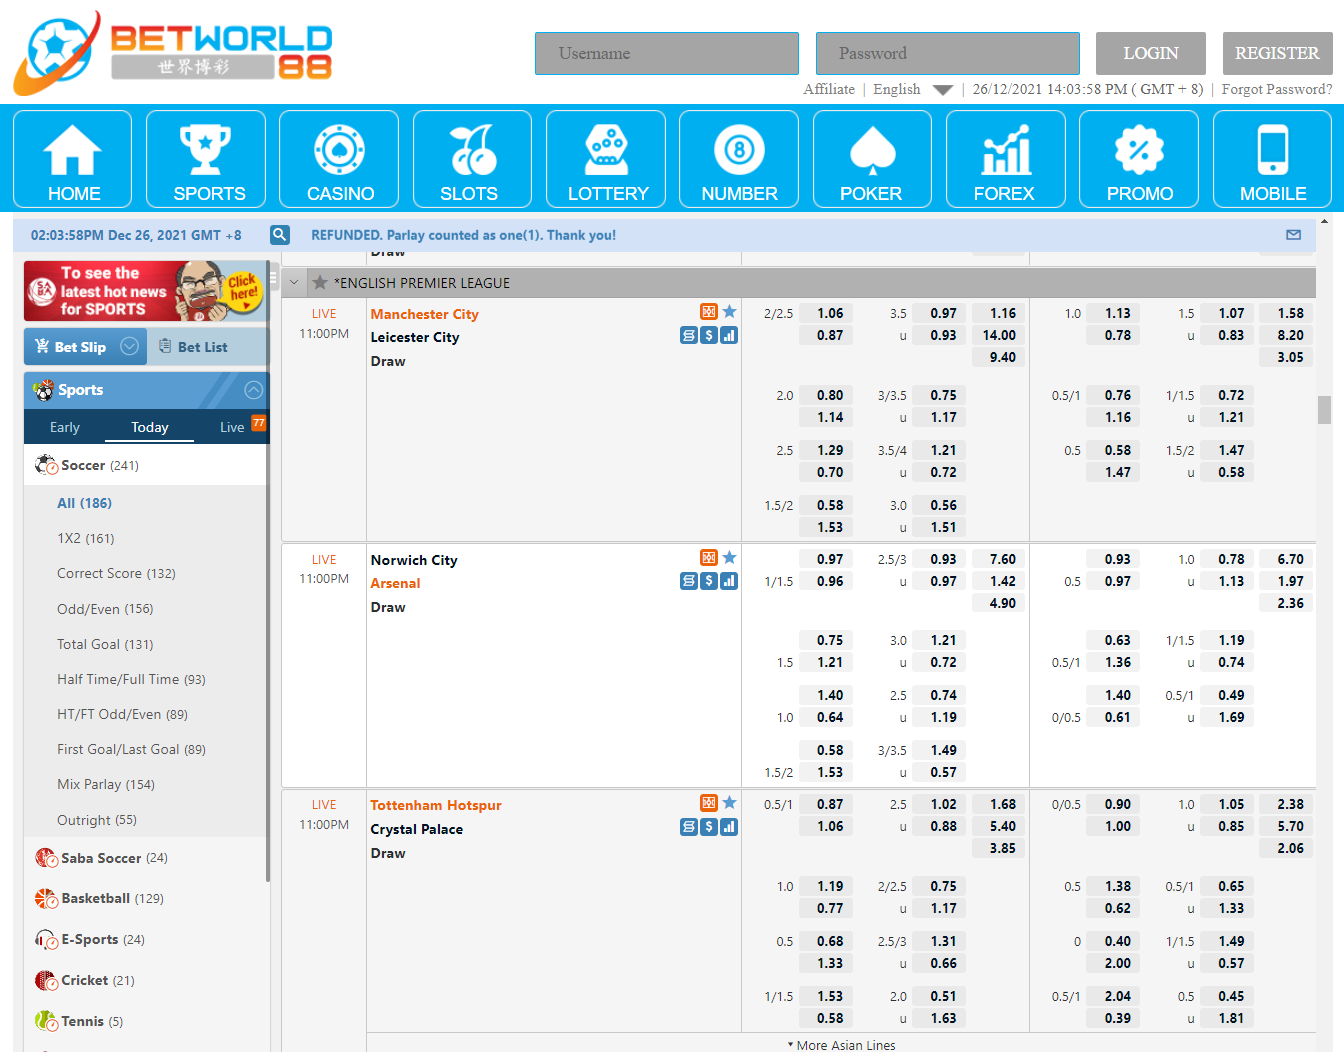Image resolution: width=1344 pixels, height=1052 pixels.
Task: Open live pitch view for Manchester City match
Action: (708, 312)
